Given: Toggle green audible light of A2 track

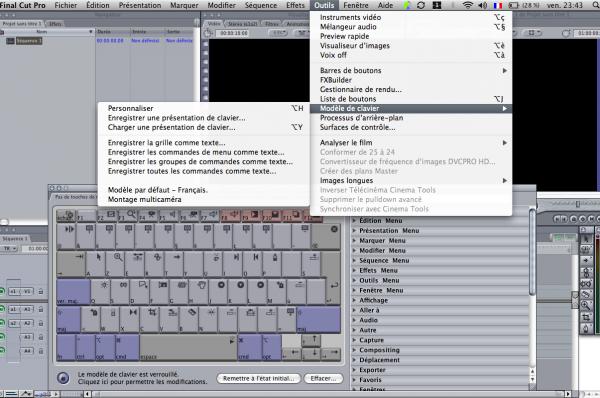Looking at the screenshot, I should point(2,323).
